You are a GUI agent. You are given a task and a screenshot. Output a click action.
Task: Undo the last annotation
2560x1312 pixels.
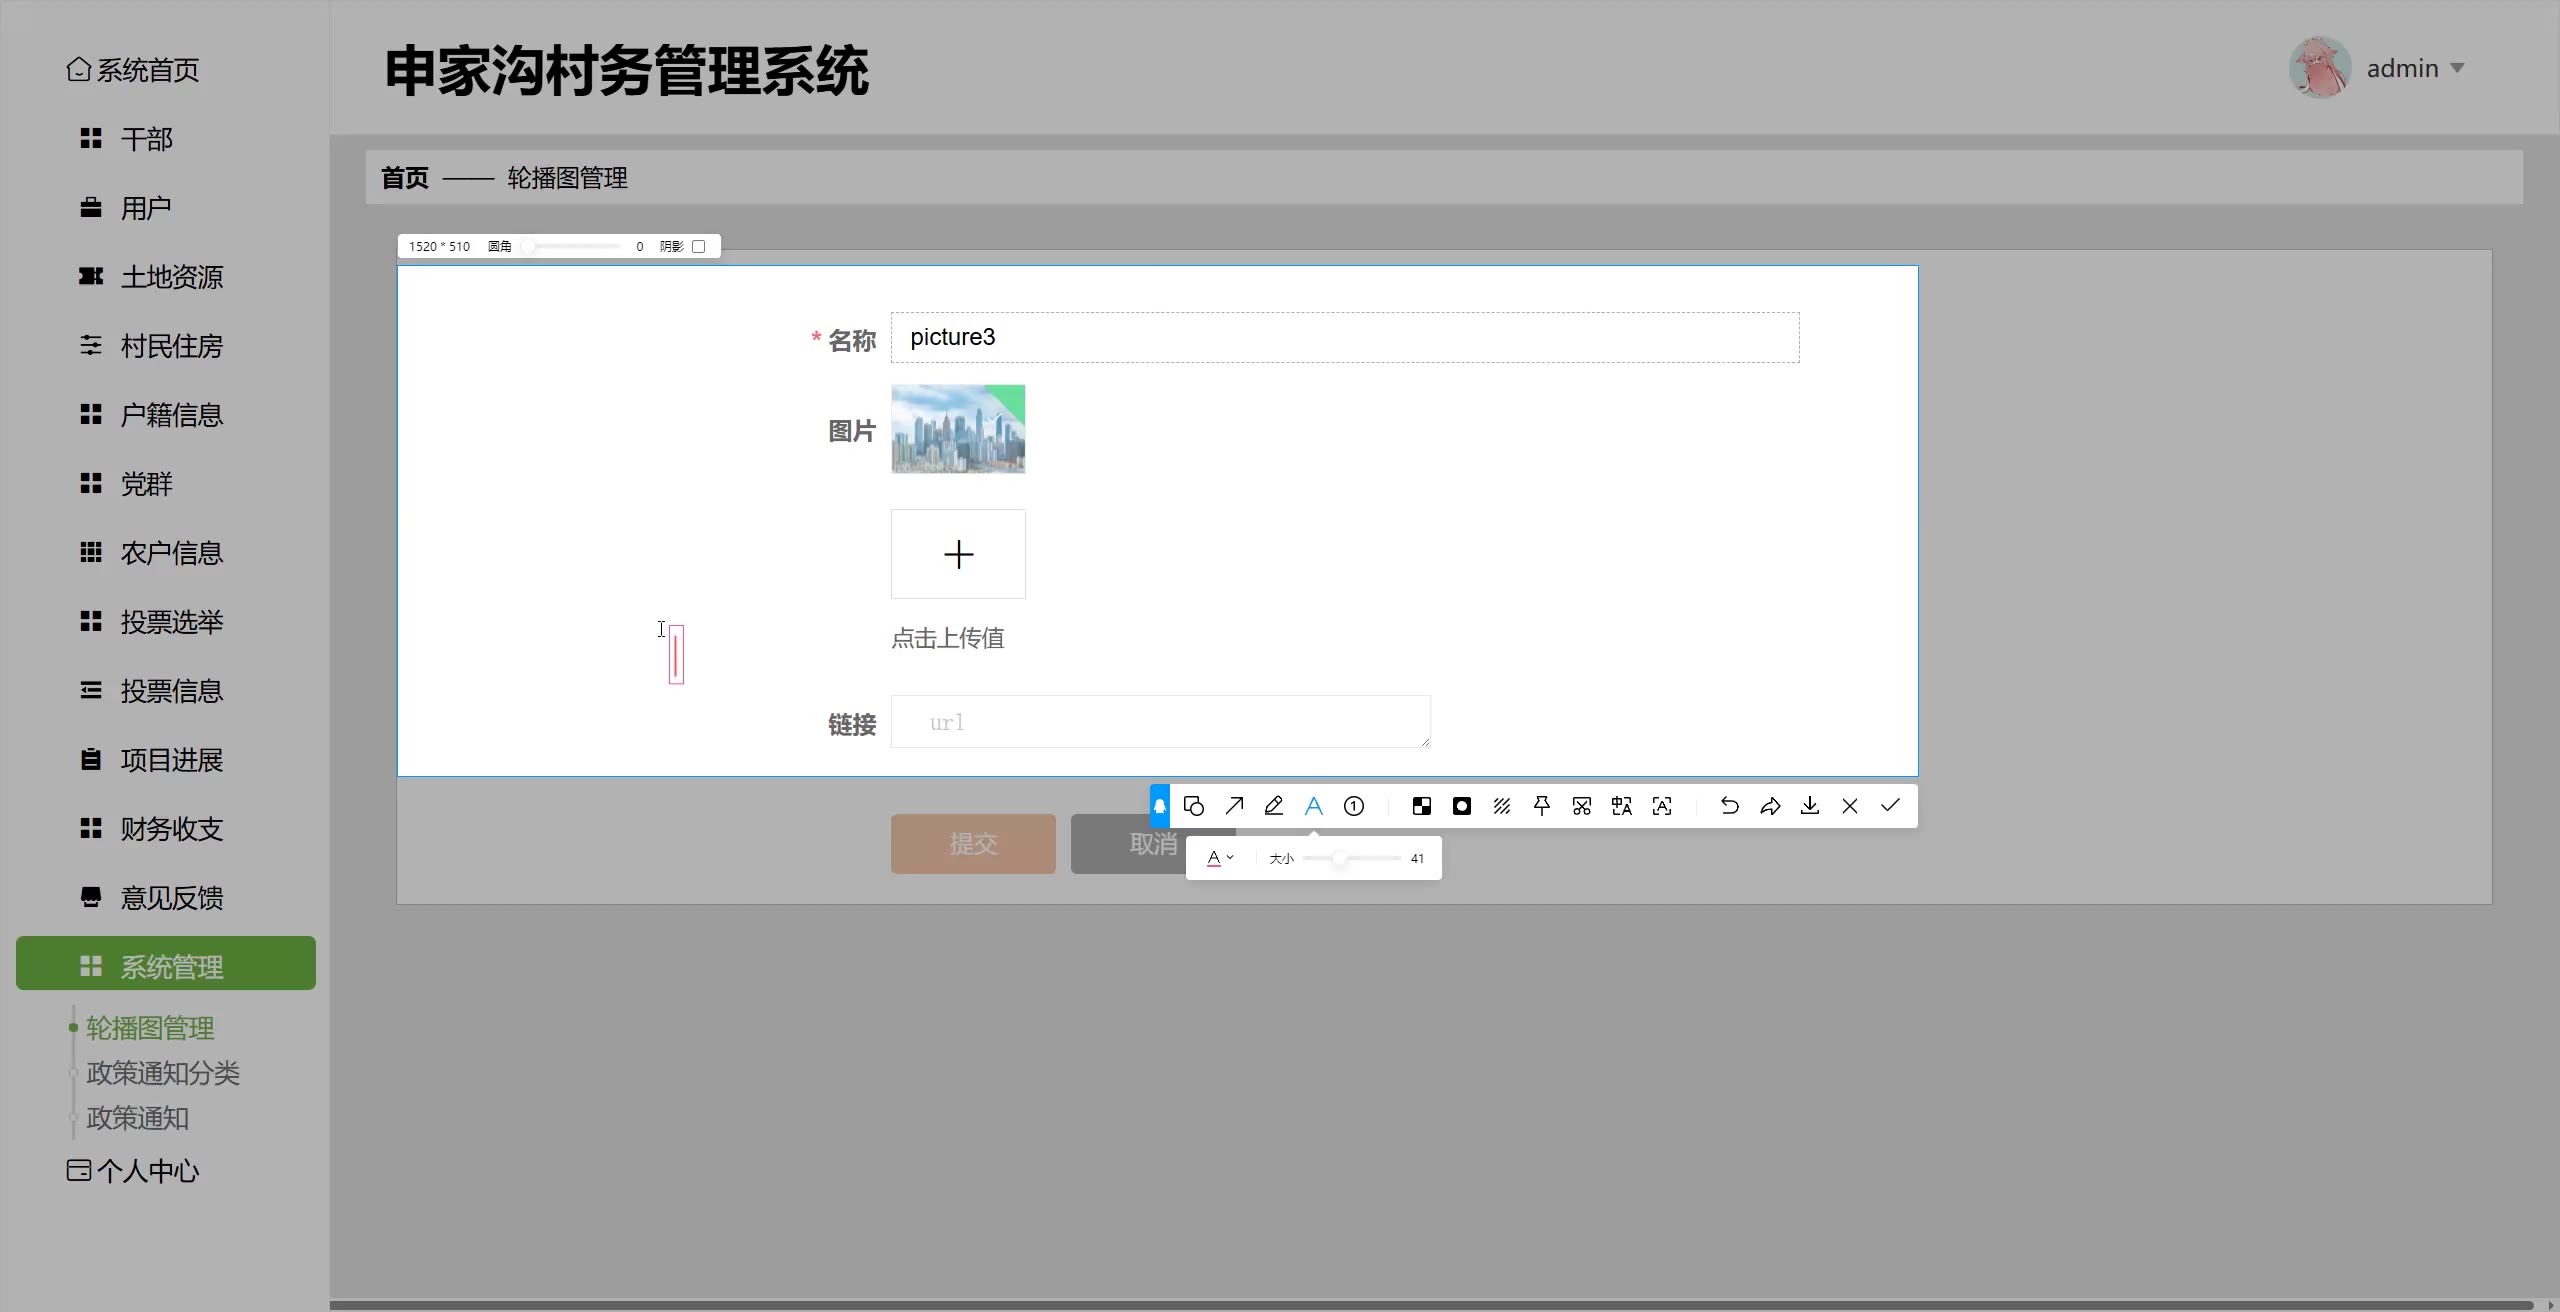[1730, 806]
